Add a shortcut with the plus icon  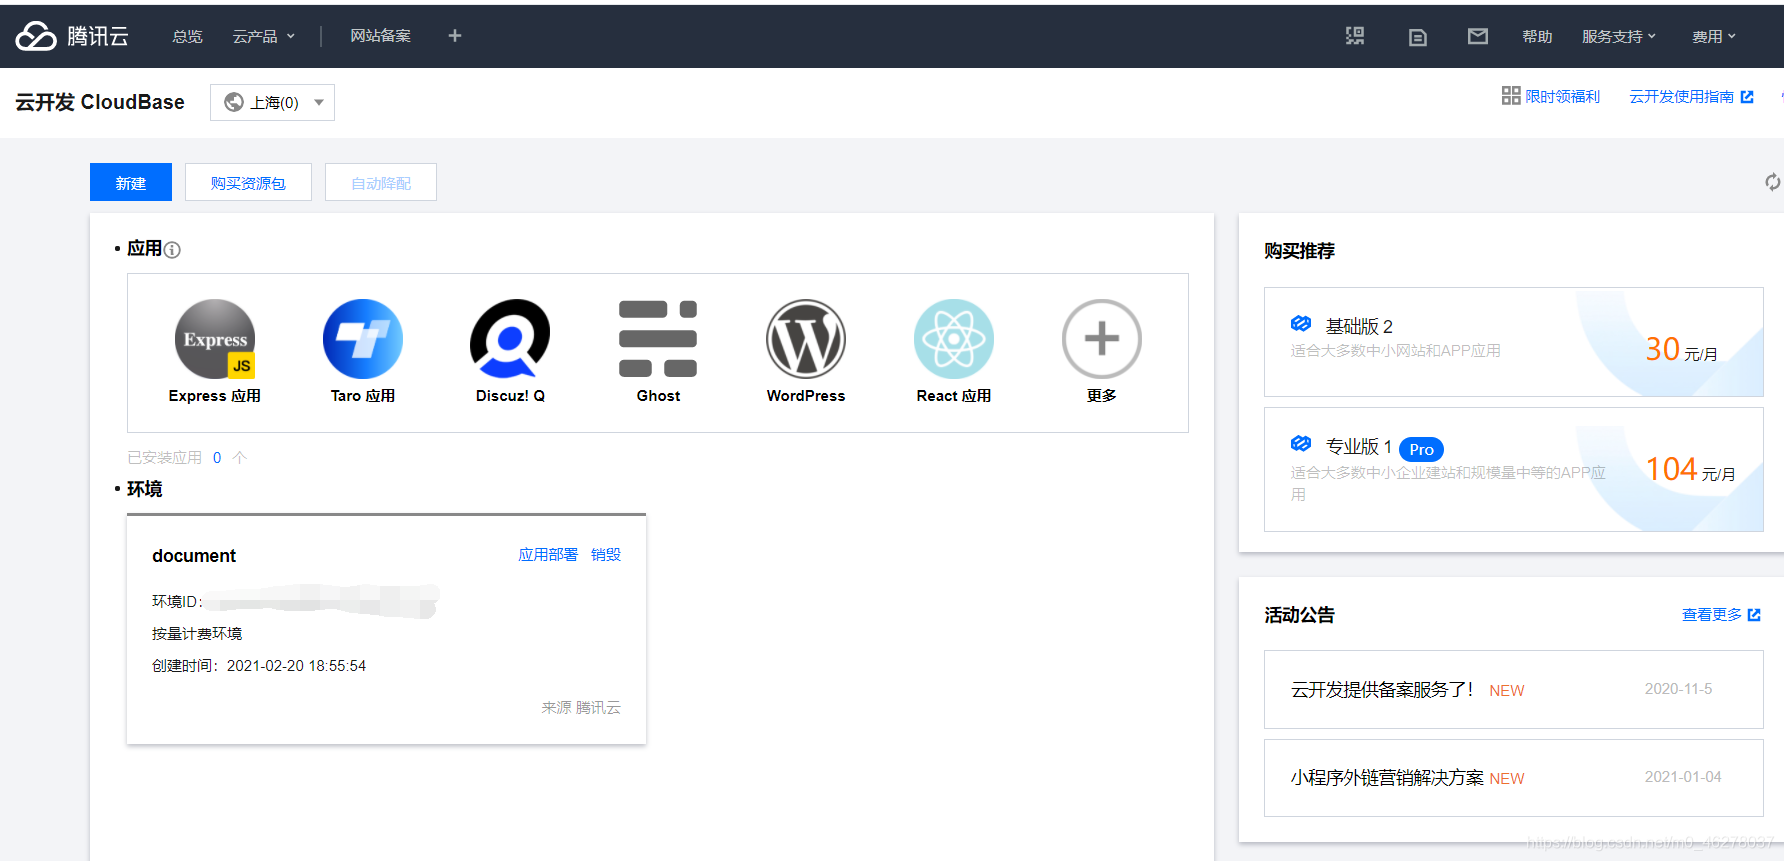click(455, 36)
